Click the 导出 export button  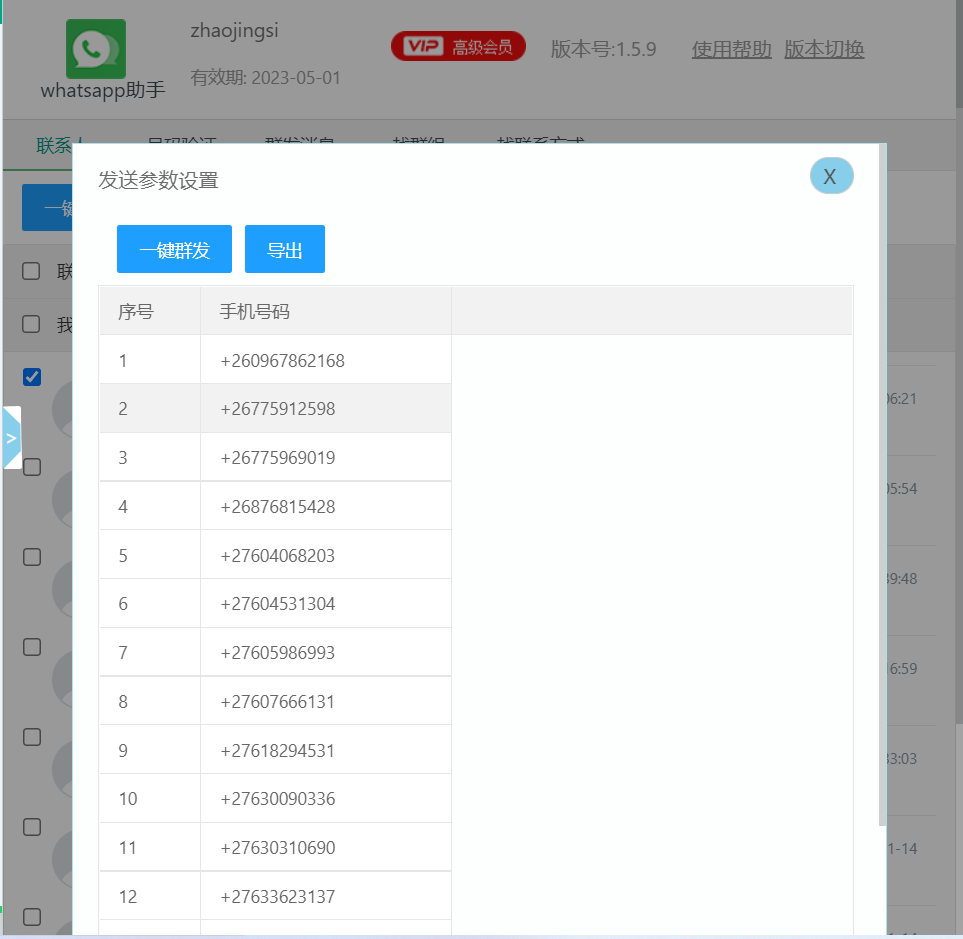(284, 249)
